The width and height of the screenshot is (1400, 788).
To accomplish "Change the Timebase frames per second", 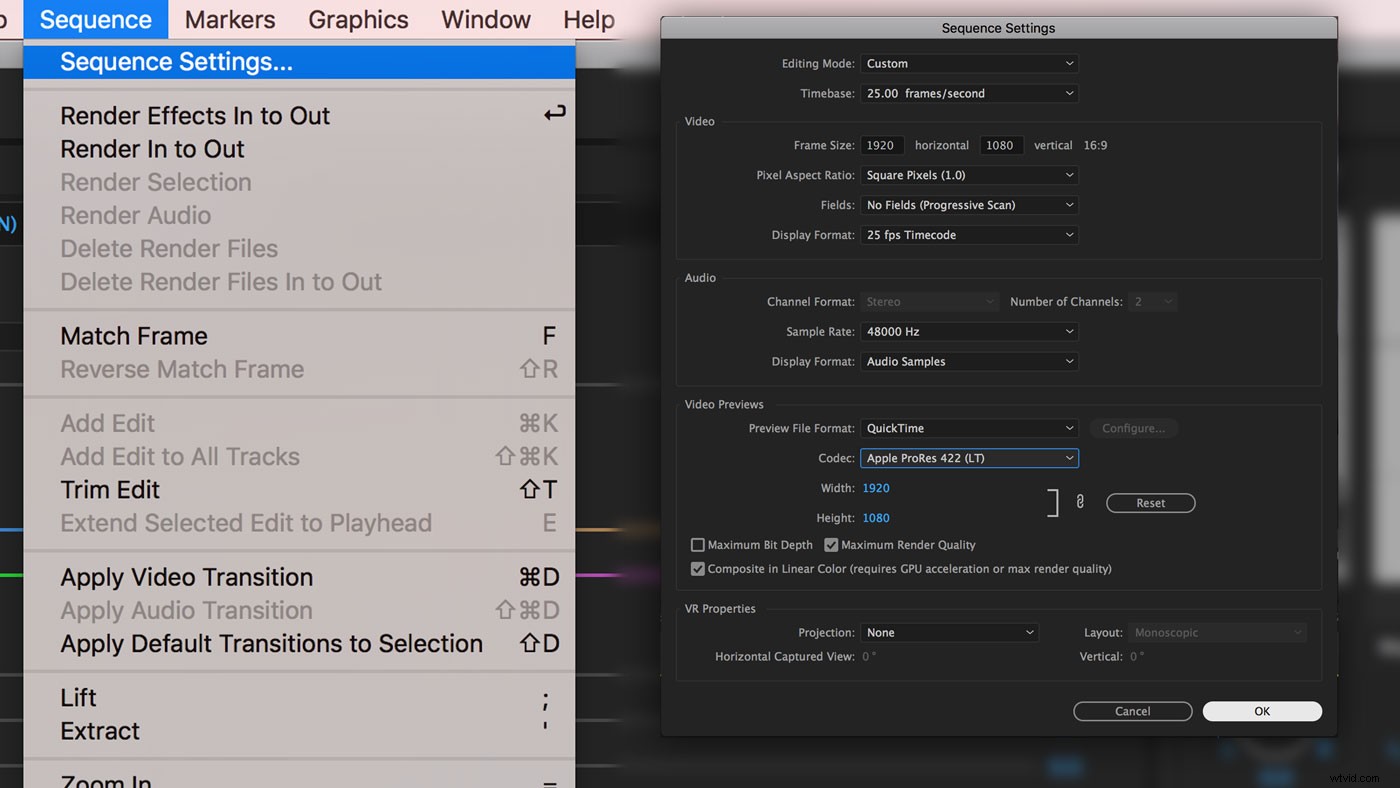I will [969, 92].
